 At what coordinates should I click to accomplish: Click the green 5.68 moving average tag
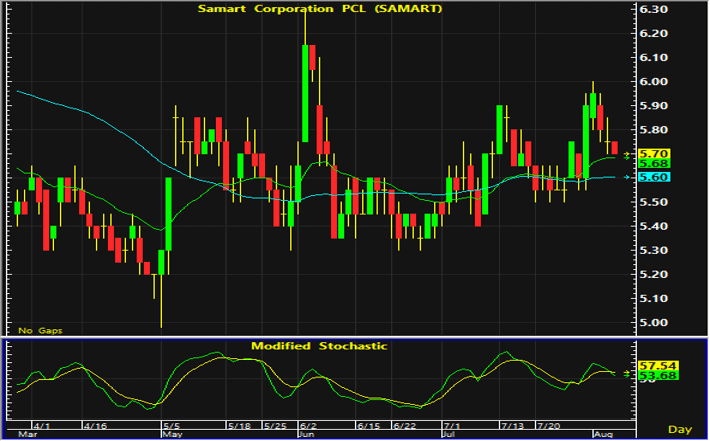653,163
